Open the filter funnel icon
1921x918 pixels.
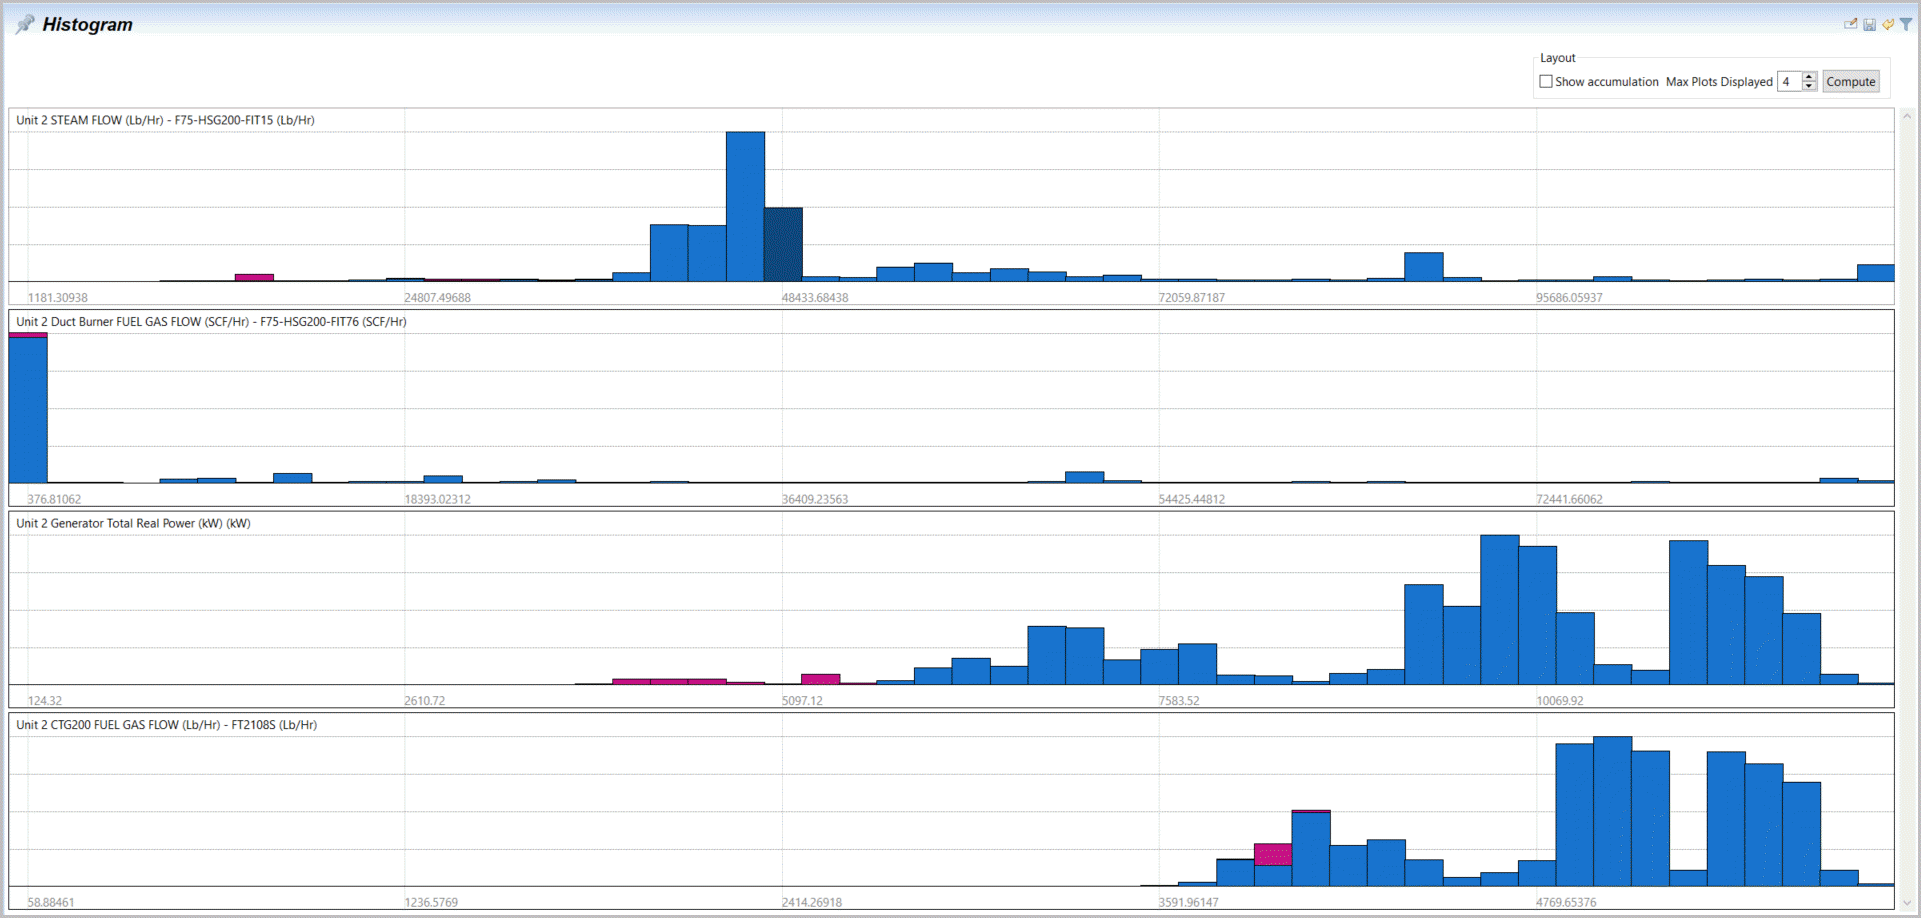[x=1906, y=24]
